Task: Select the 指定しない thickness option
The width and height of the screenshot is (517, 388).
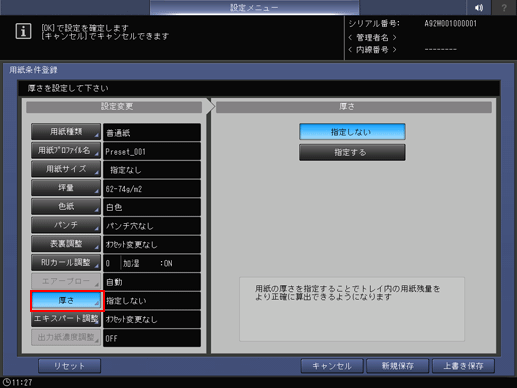Action: pos(352,132)
